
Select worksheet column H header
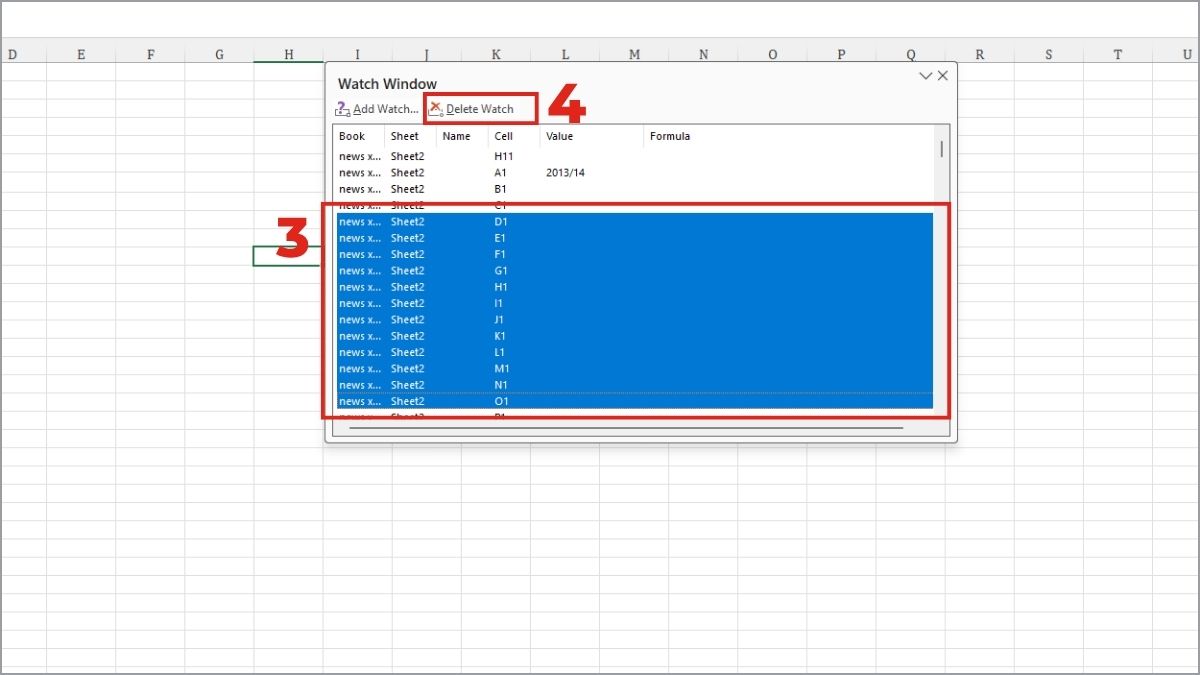[288, 55]
